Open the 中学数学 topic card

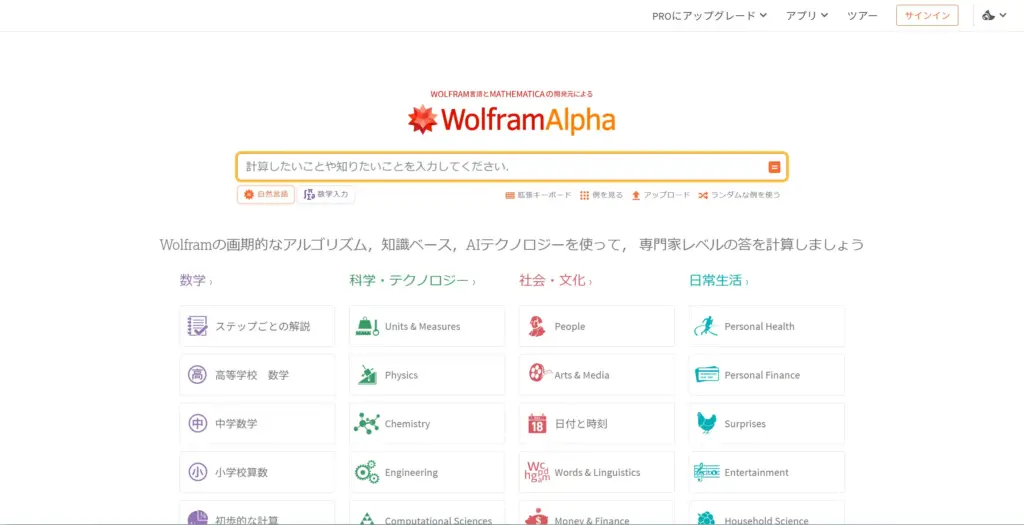click(257, 423)
